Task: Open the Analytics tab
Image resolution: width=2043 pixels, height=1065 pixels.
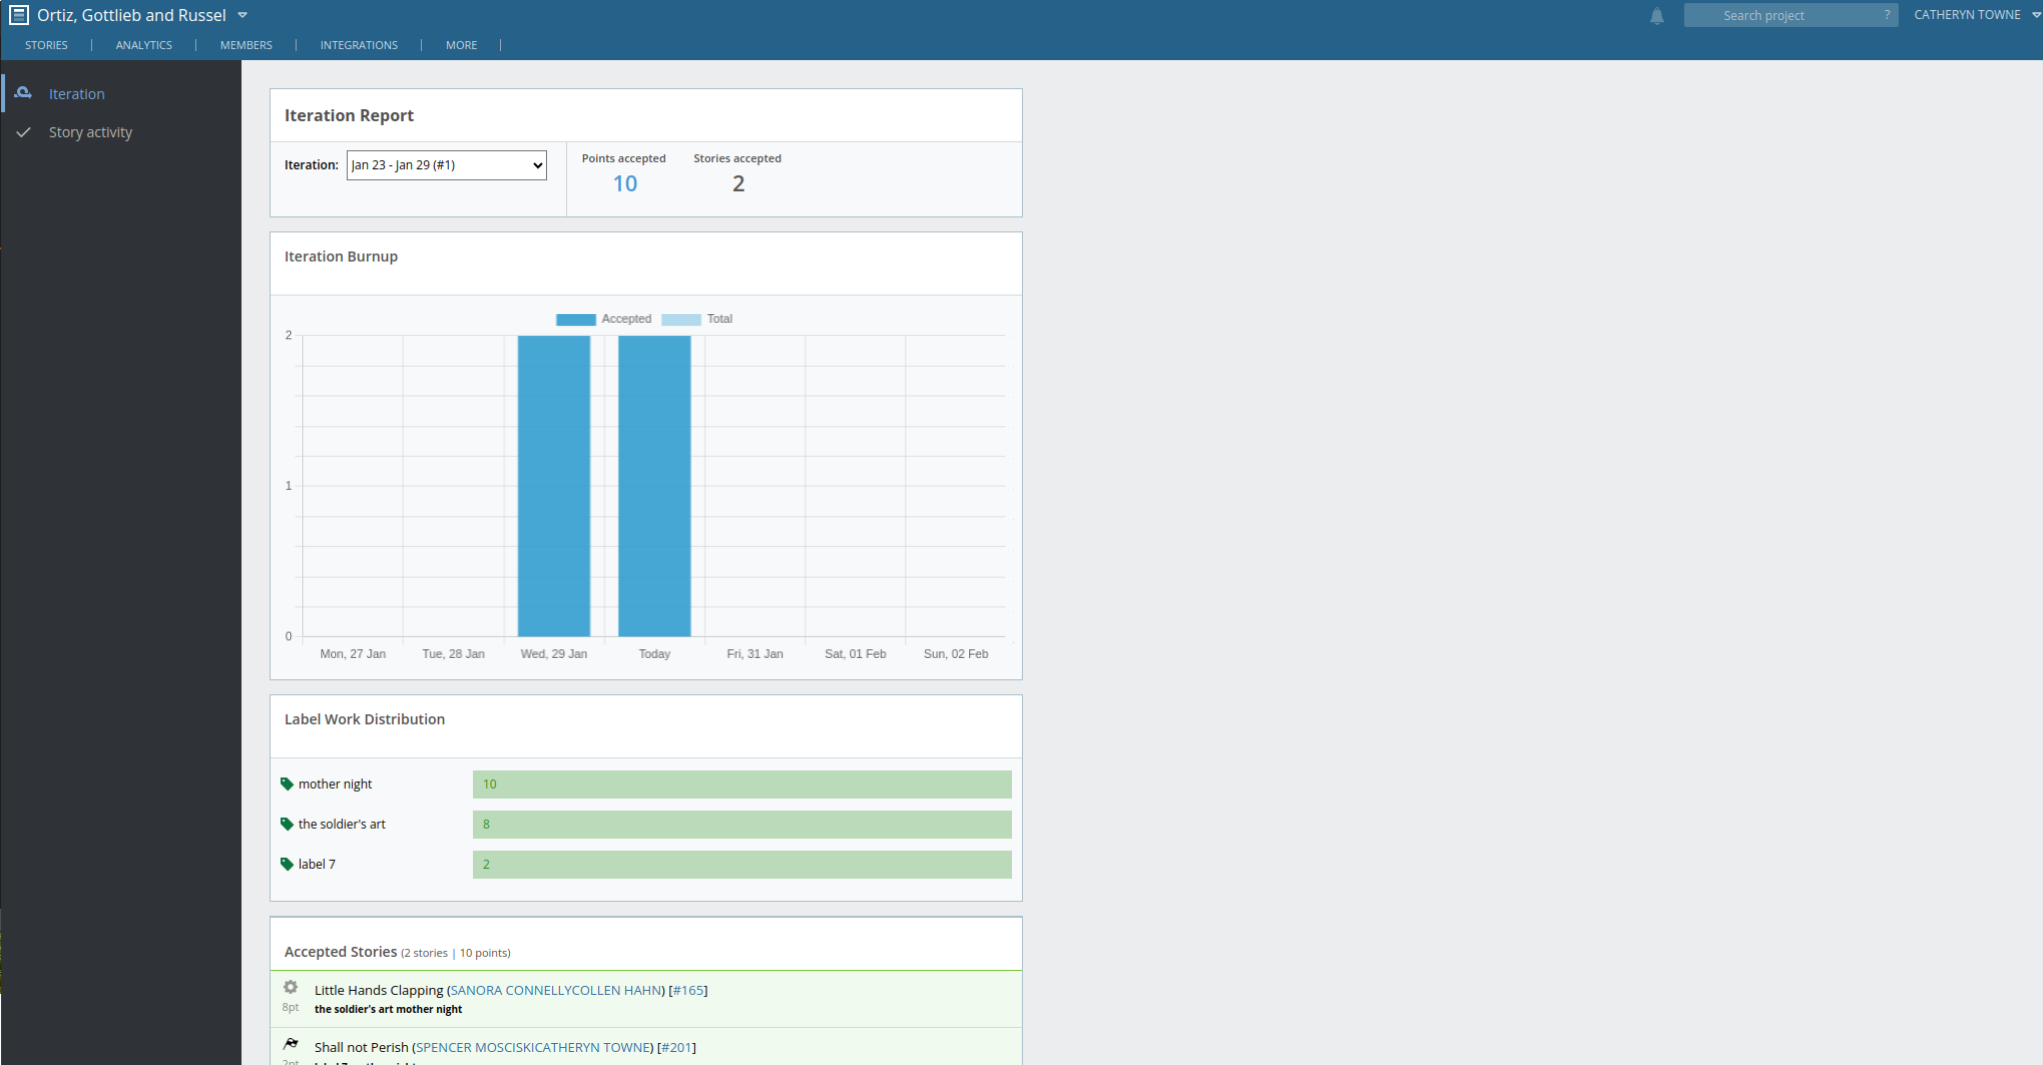Action: pyautogui.click(x=143, y=45)
